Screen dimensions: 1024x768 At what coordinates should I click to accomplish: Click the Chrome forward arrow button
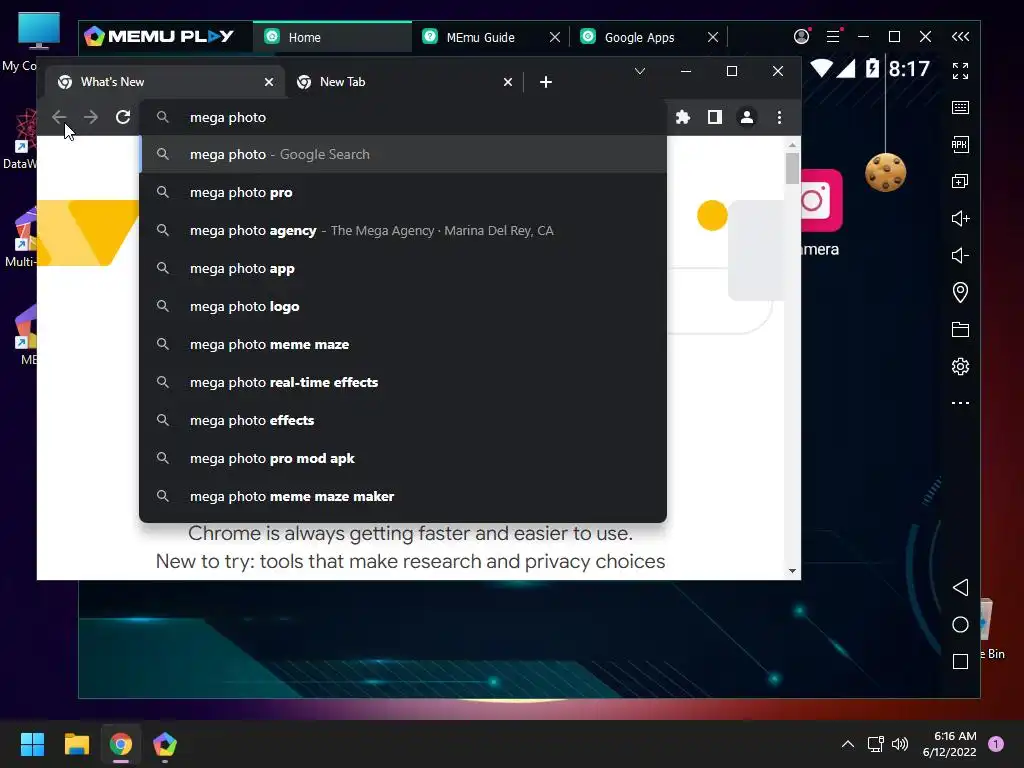tap(91, 118)
